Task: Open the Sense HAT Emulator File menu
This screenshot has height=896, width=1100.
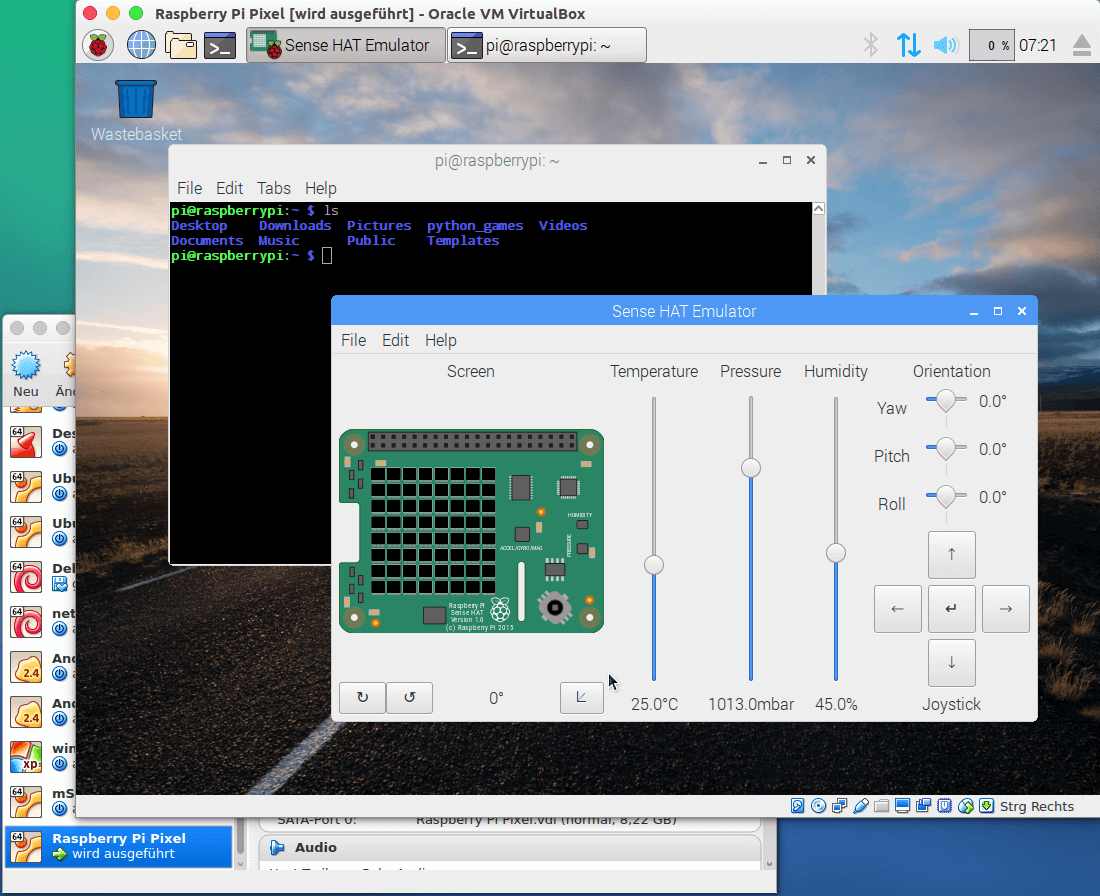Action: point(354,340)
